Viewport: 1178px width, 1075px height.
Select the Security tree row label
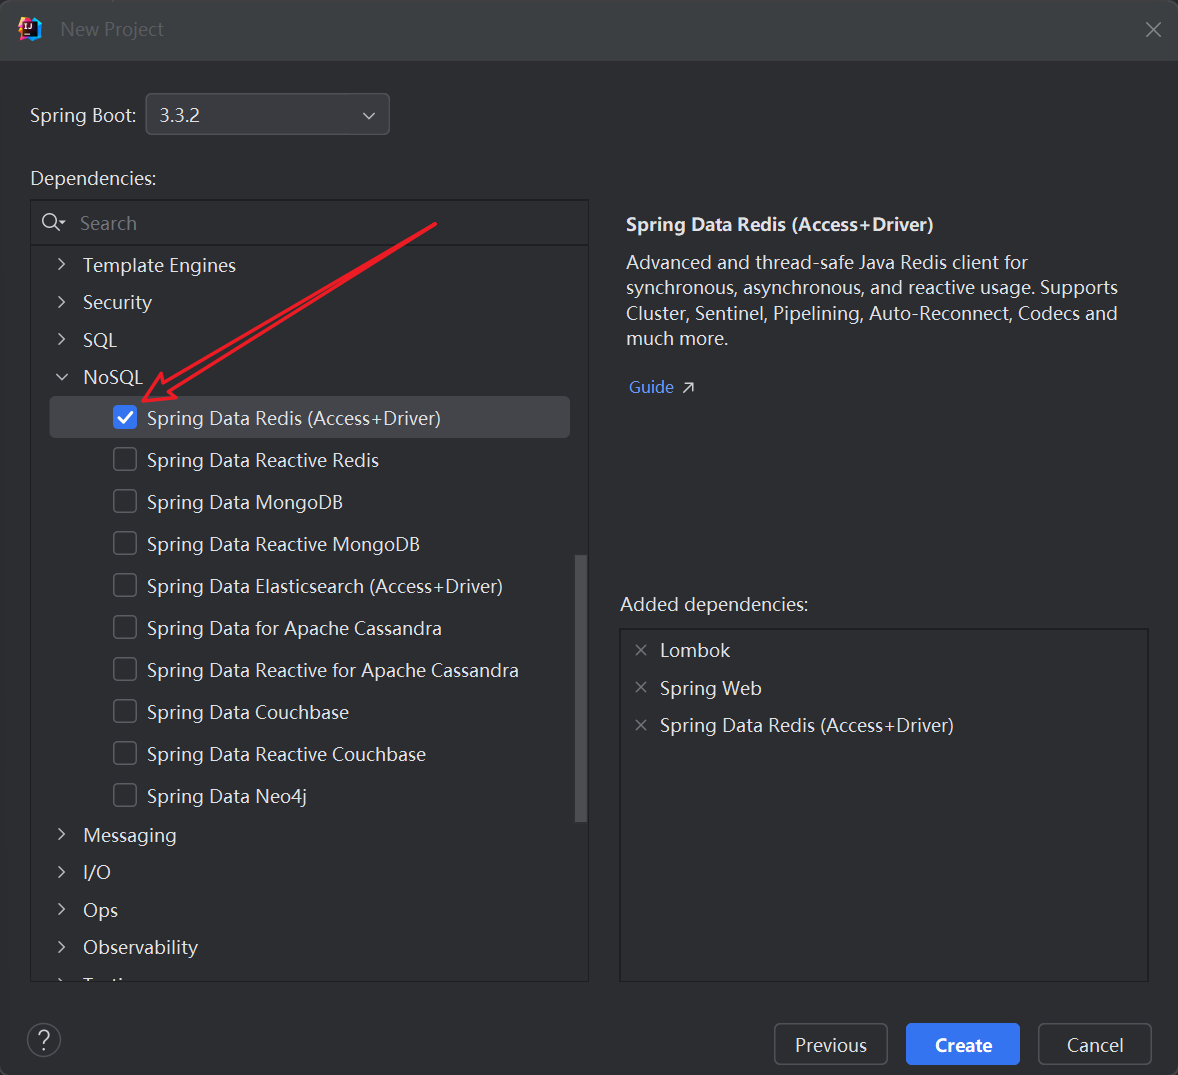point(117,303)
